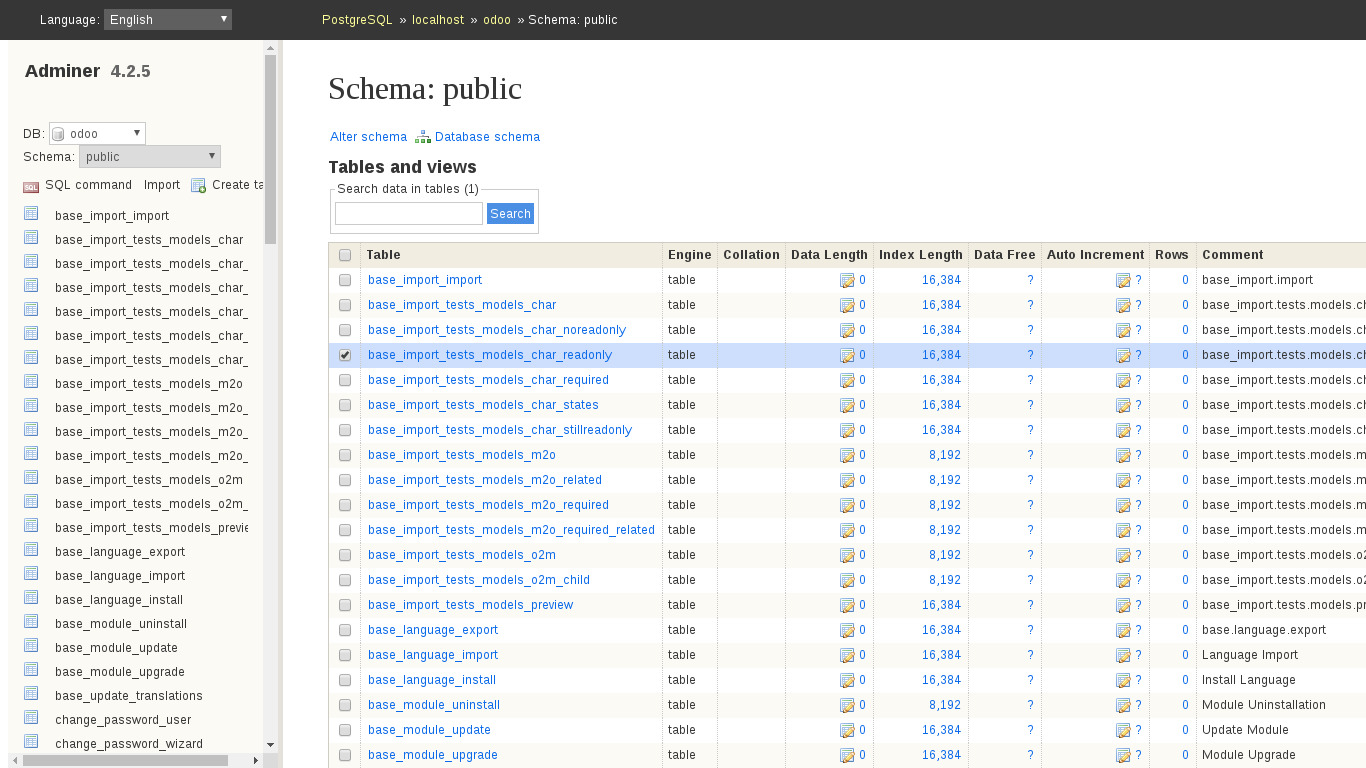Screen dimensions: 1366x768
Task: Click table icon beside change_password_user in sidebar
Action: (x=31, y=718)
